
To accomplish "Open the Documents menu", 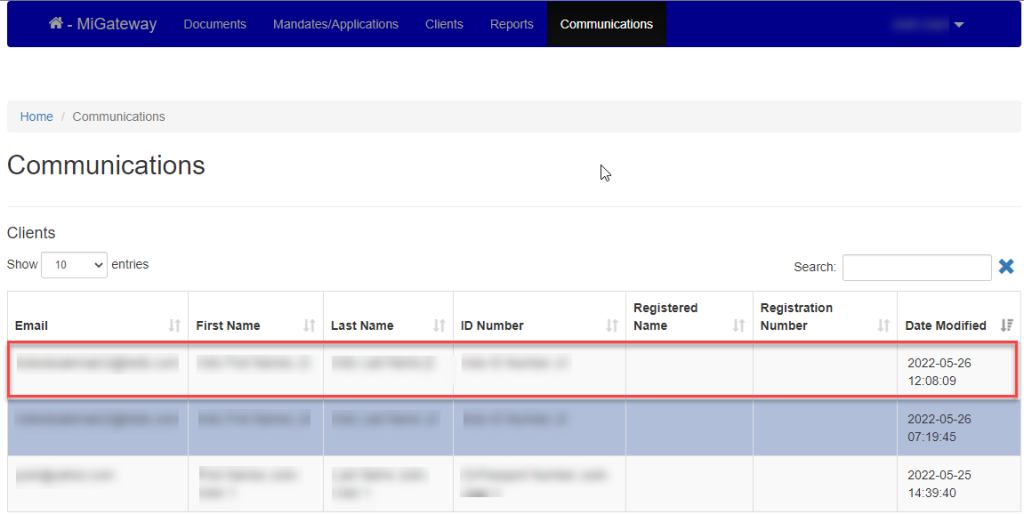I will tap(214, 24).
